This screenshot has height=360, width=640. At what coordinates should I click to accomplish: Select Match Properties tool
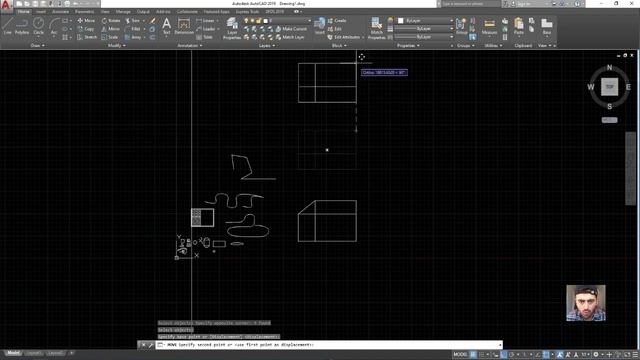[x=376, y=29]
